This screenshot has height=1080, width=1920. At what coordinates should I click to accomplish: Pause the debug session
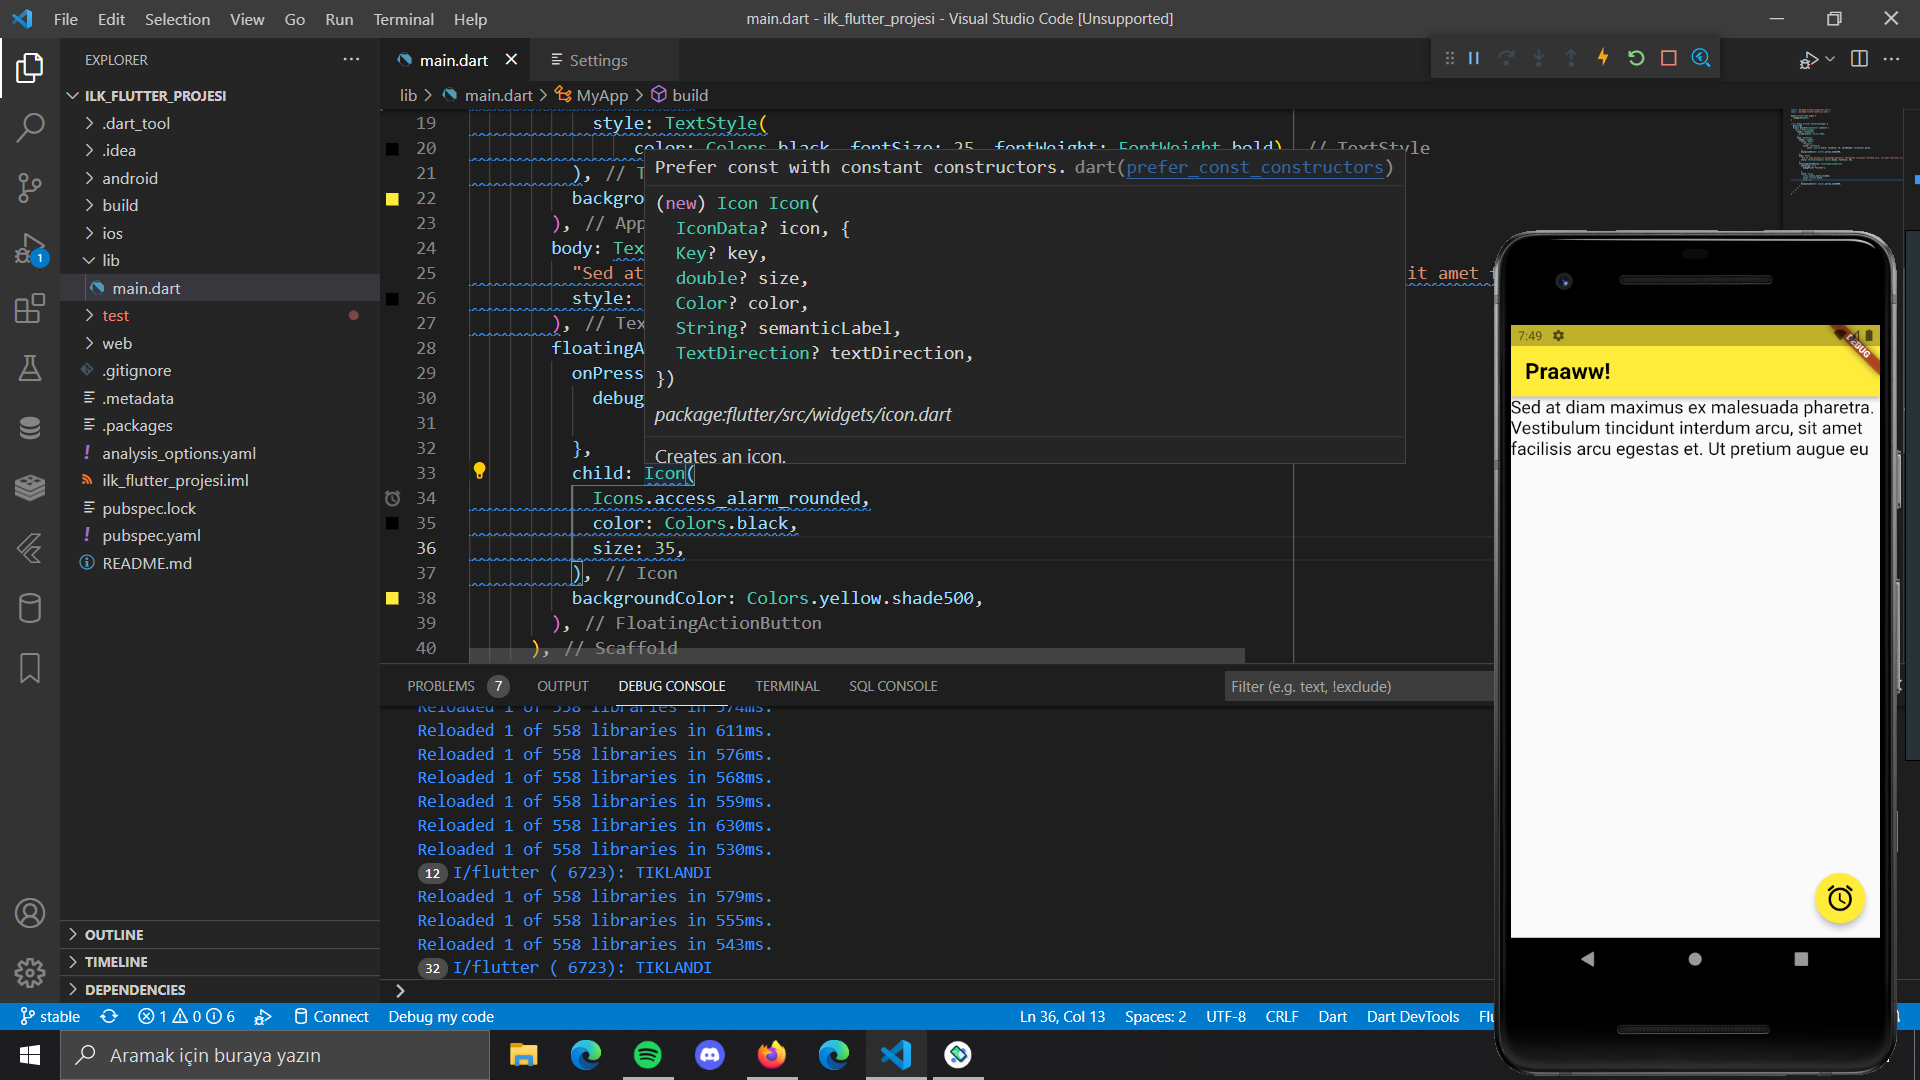1474,59
